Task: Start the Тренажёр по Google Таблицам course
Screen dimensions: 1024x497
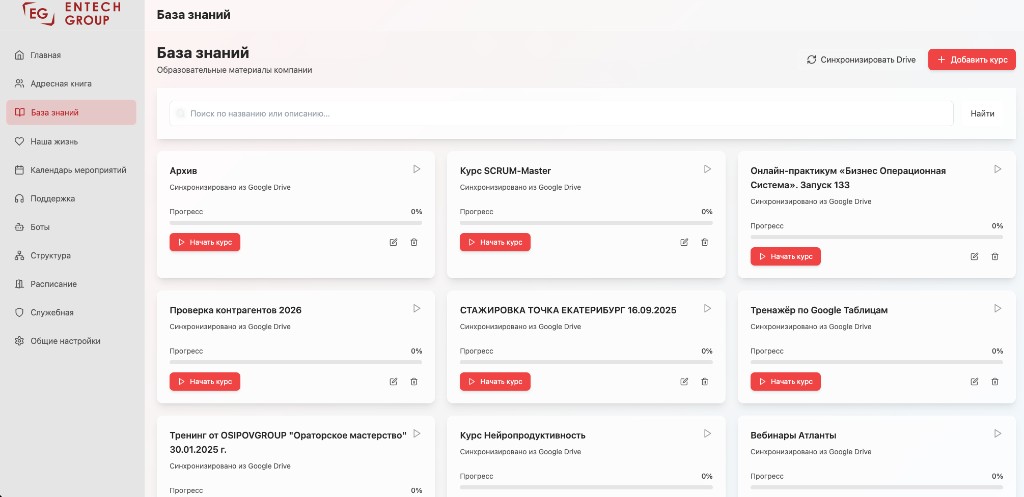Action: [786, 381]
